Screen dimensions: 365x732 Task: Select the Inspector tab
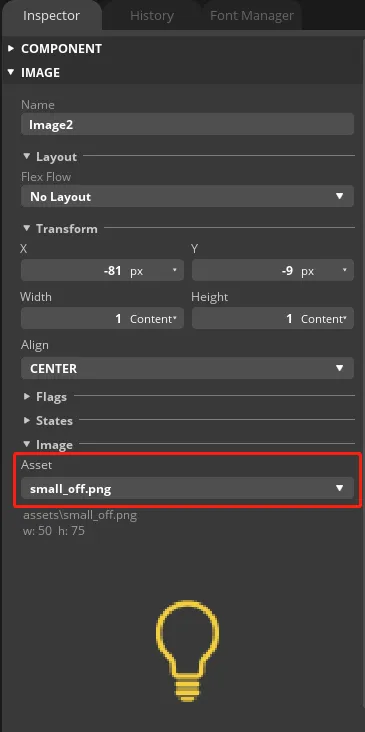51,15
